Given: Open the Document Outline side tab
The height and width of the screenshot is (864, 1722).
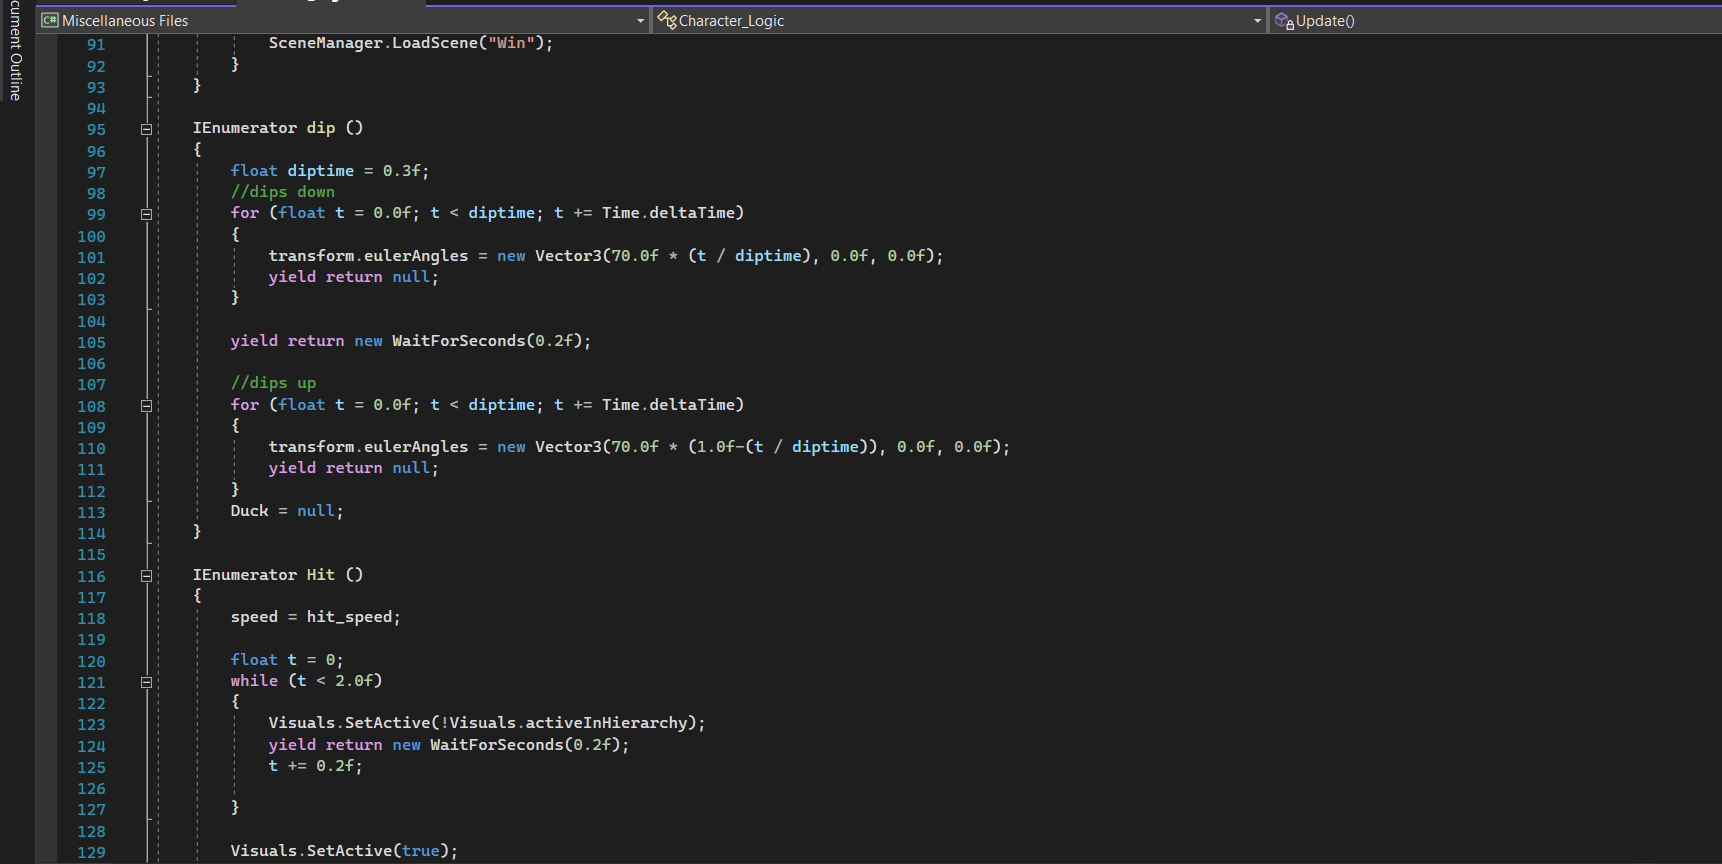Looking at the screenshot, I should coord(15,50).
